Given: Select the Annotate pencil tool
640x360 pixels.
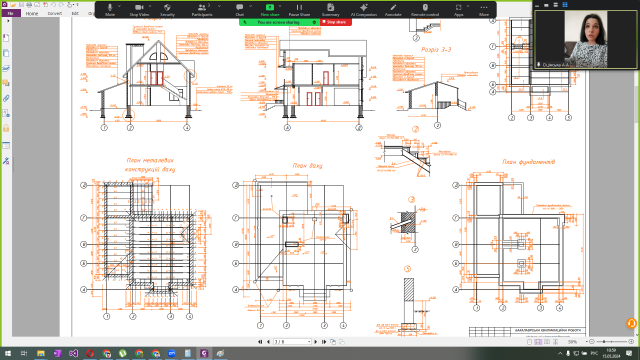Looking at the screenshot, I should pos(393,10).
